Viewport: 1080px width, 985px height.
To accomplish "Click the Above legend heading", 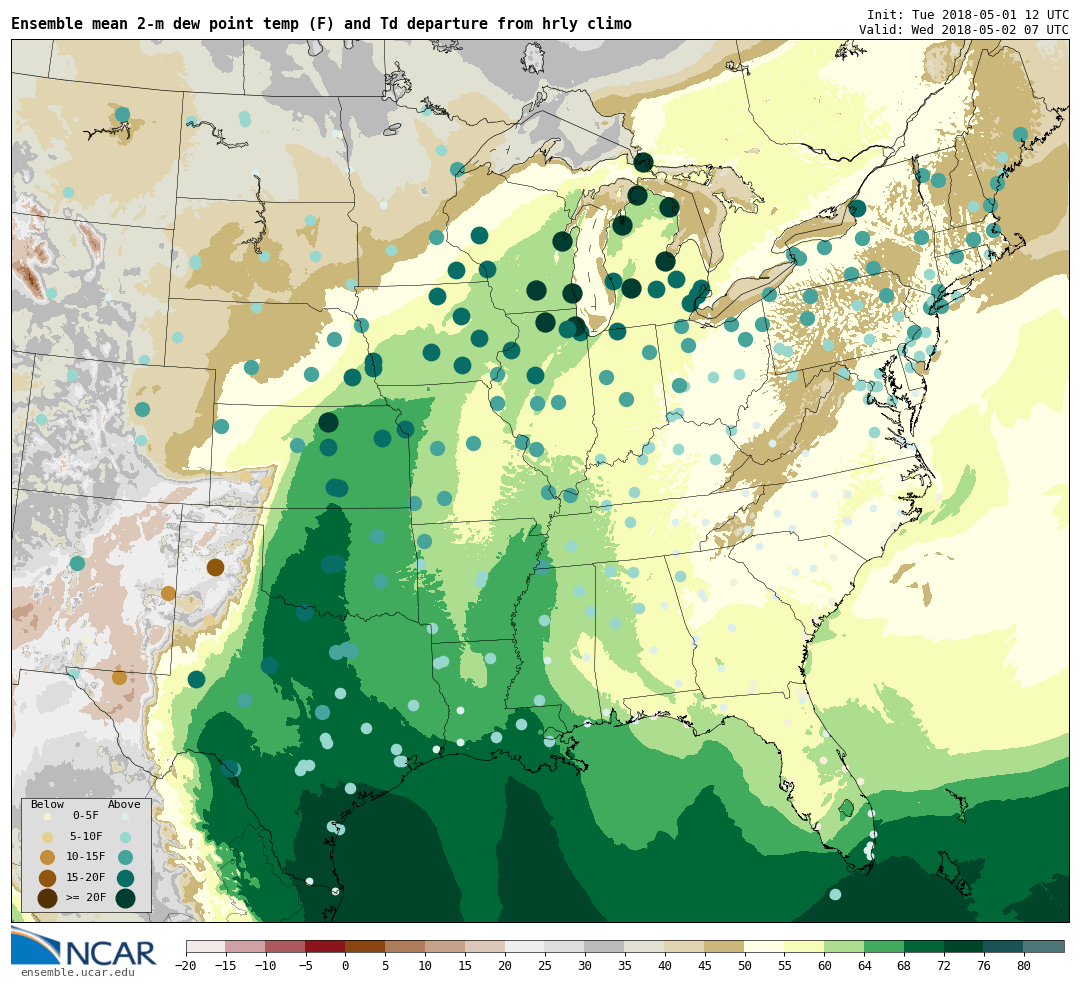I will pyautogui.click(x=124, y=805).
